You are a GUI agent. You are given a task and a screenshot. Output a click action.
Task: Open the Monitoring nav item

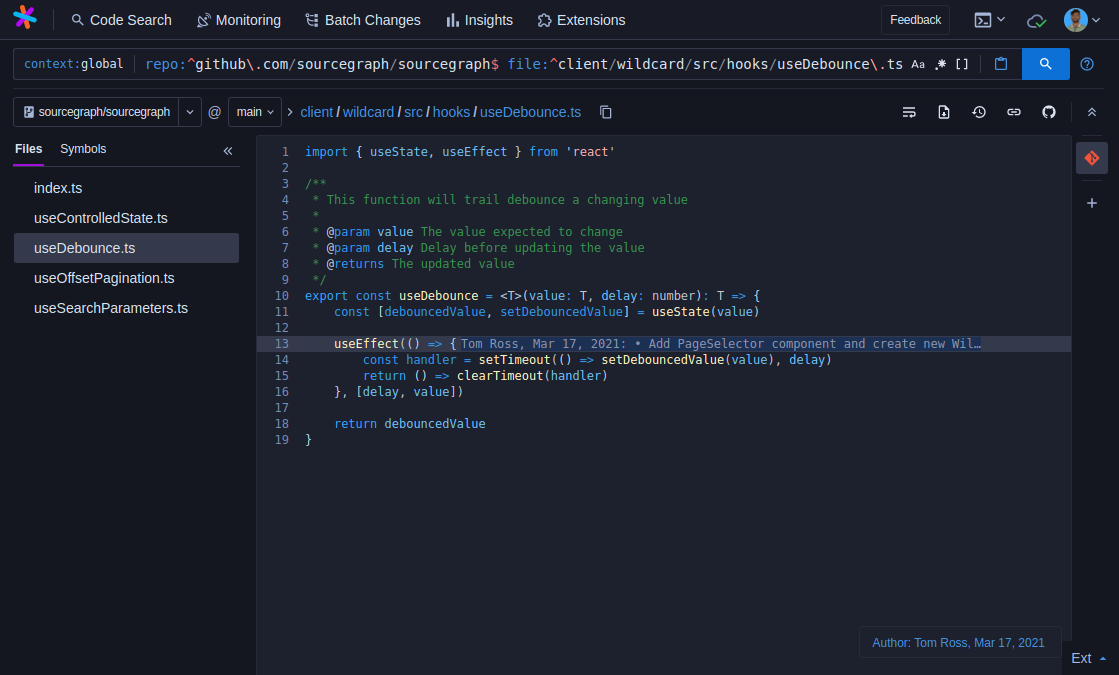point(238,20)
